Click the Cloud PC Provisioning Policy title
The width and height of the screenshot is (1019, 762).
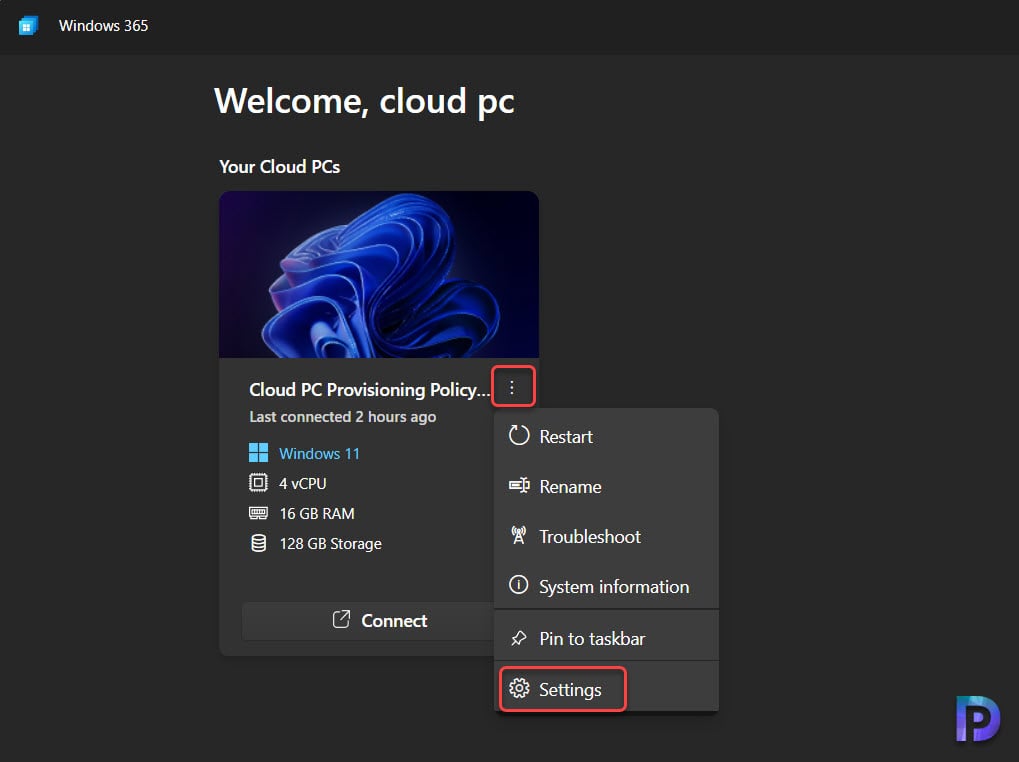click(369, 390)
